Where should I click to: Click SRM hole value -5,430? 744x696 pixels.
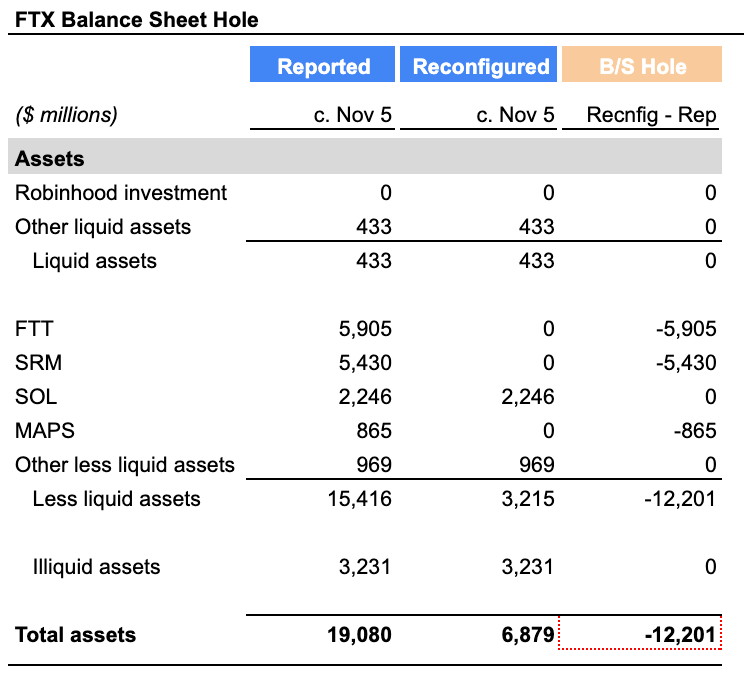[x=686, y=363]
